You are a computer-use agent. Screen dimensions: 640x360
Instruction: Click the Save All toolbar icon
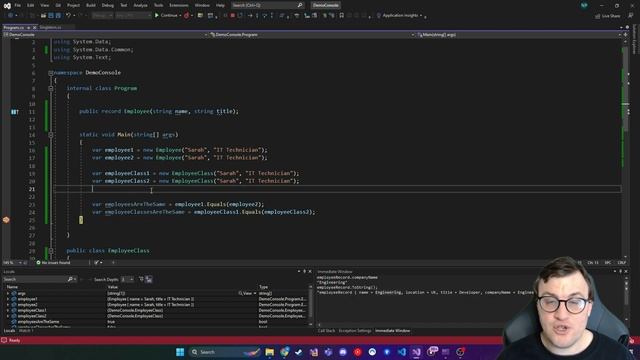pos(58,16)
